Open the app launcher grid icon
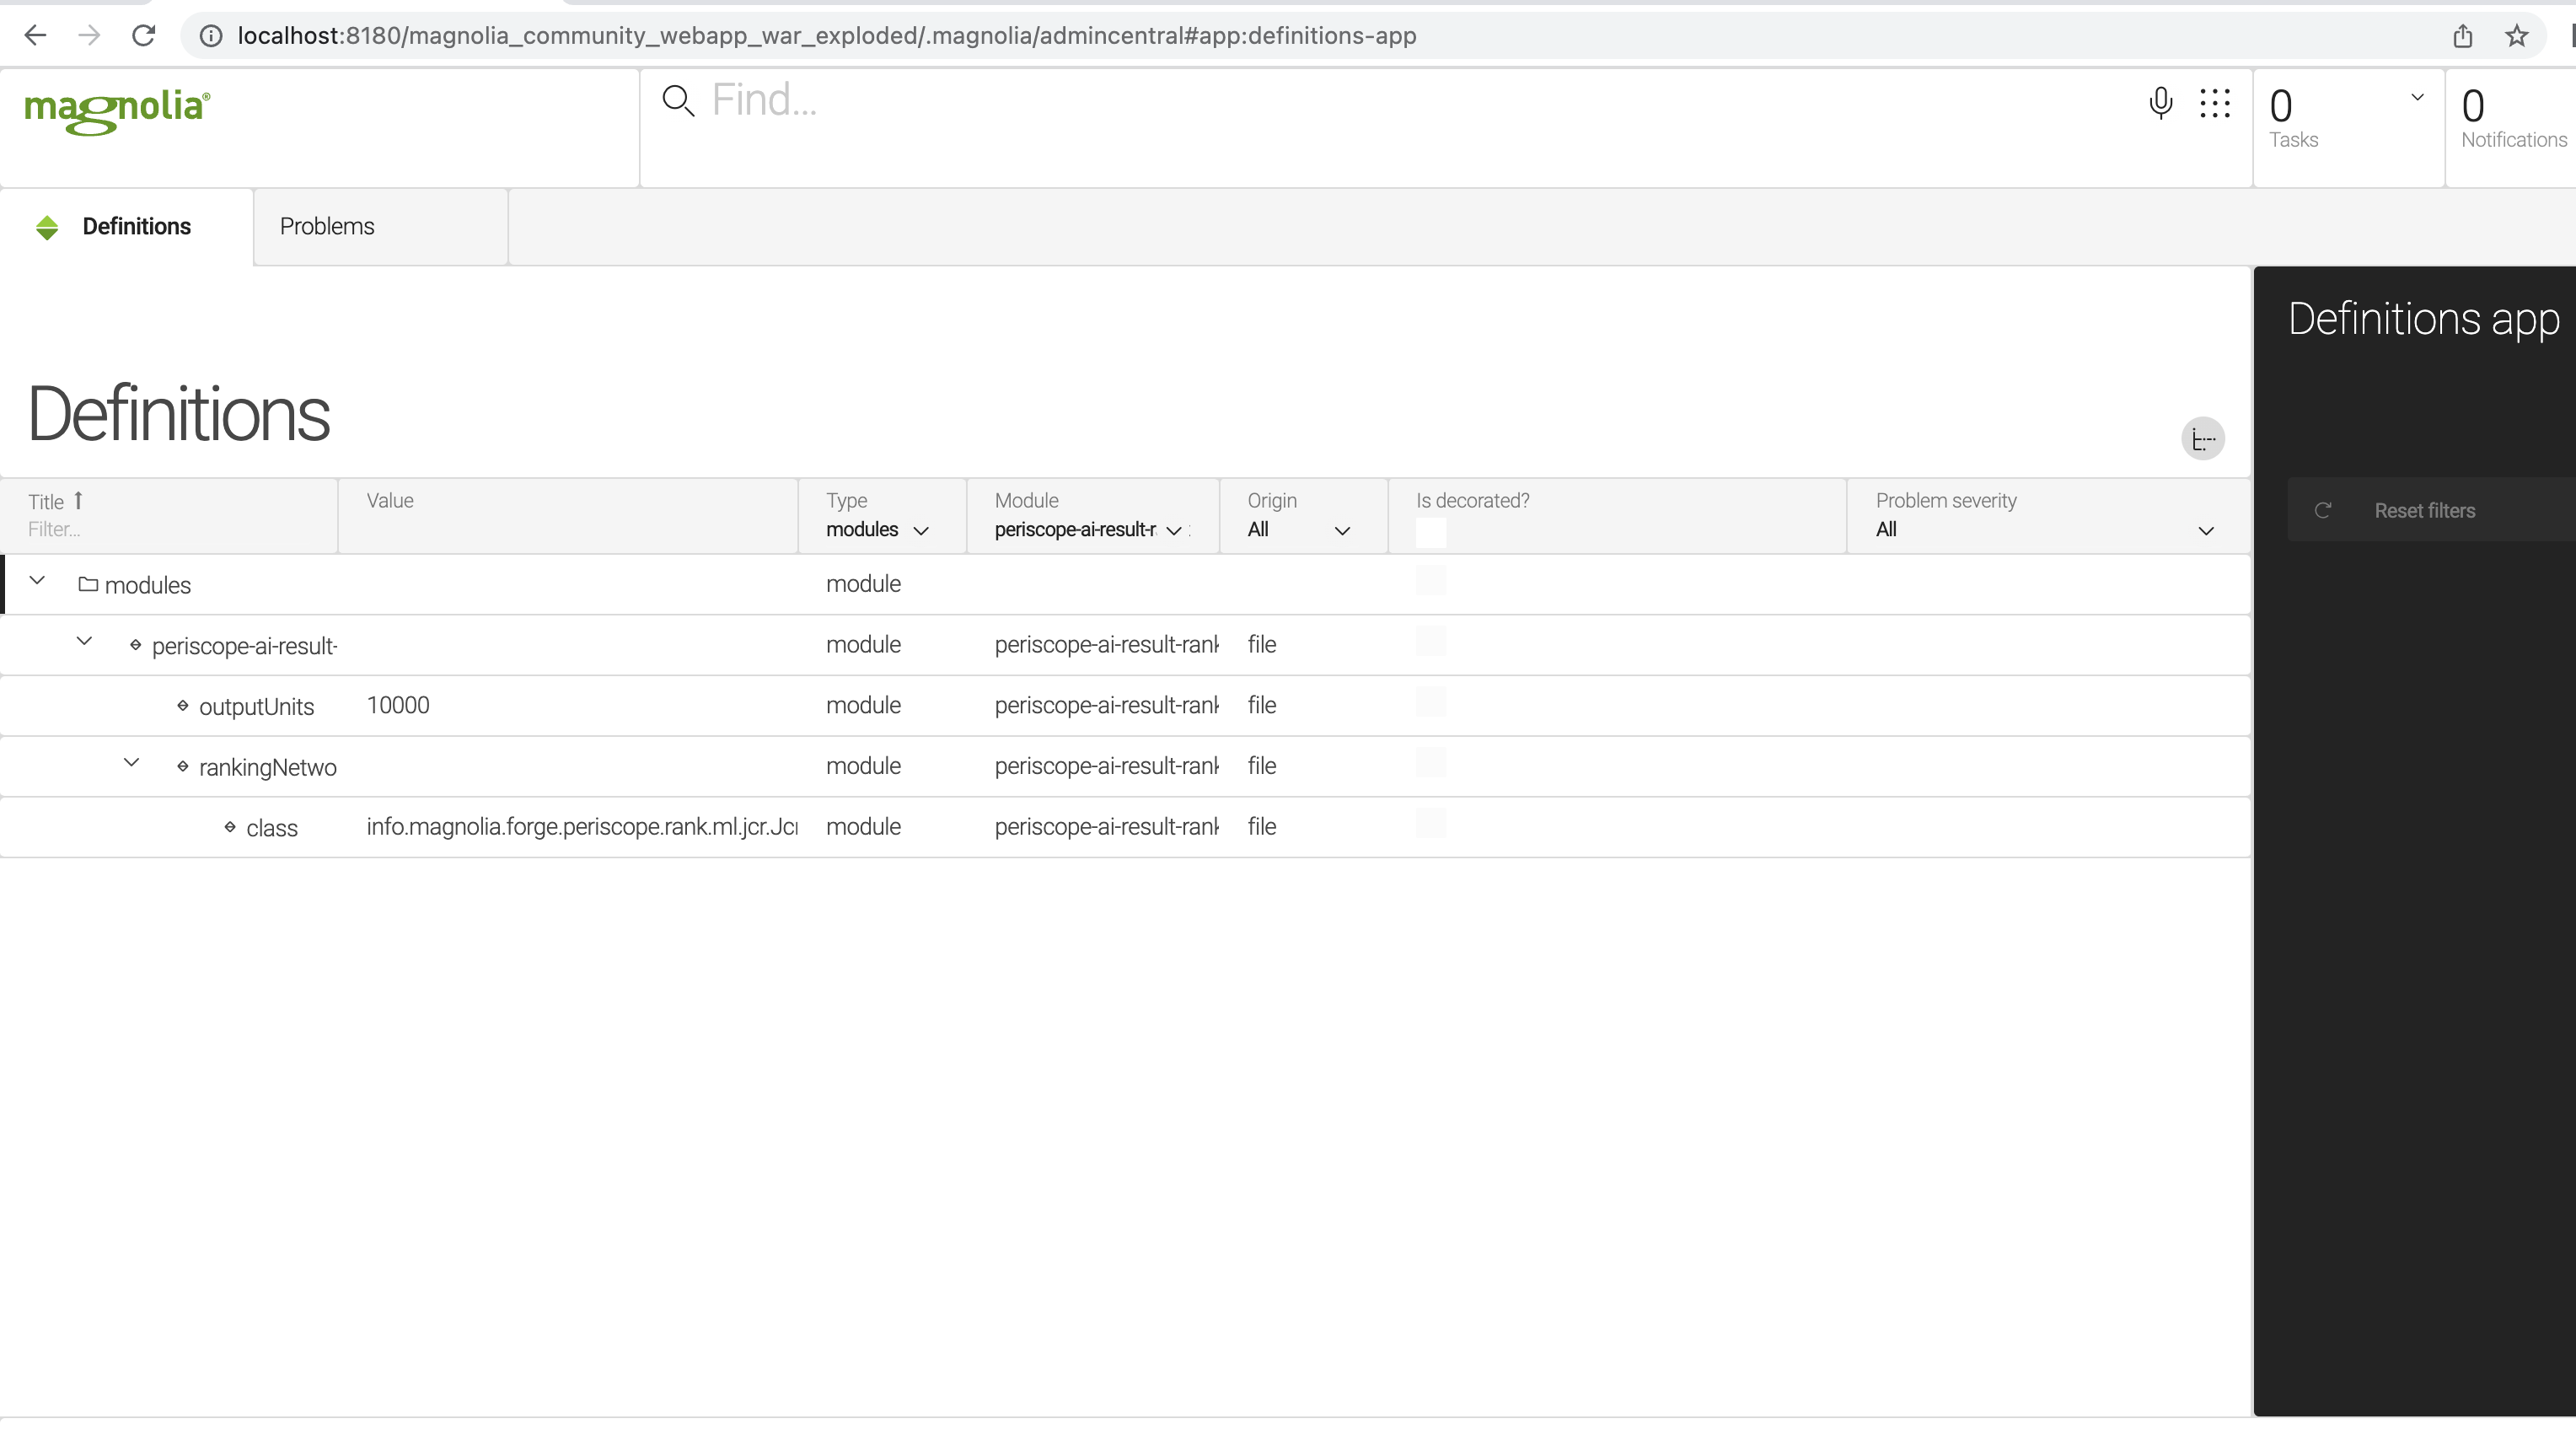2576x1435 pixels. 2214,102
